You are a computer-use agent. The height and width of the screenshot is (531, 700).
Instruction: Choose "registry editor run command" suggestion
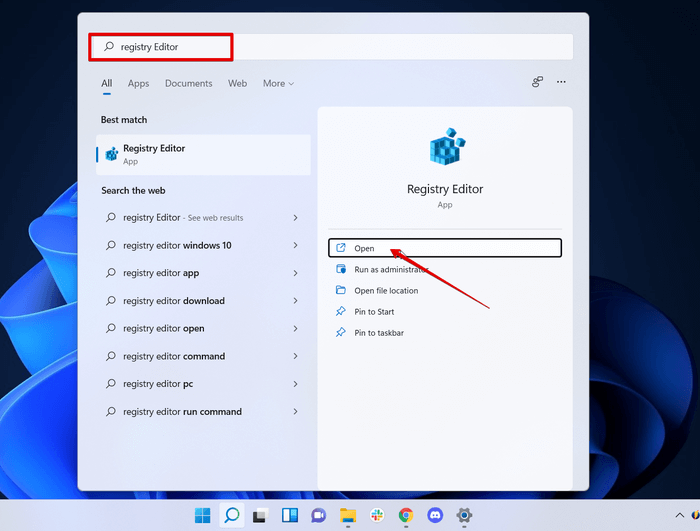[183, 411]
